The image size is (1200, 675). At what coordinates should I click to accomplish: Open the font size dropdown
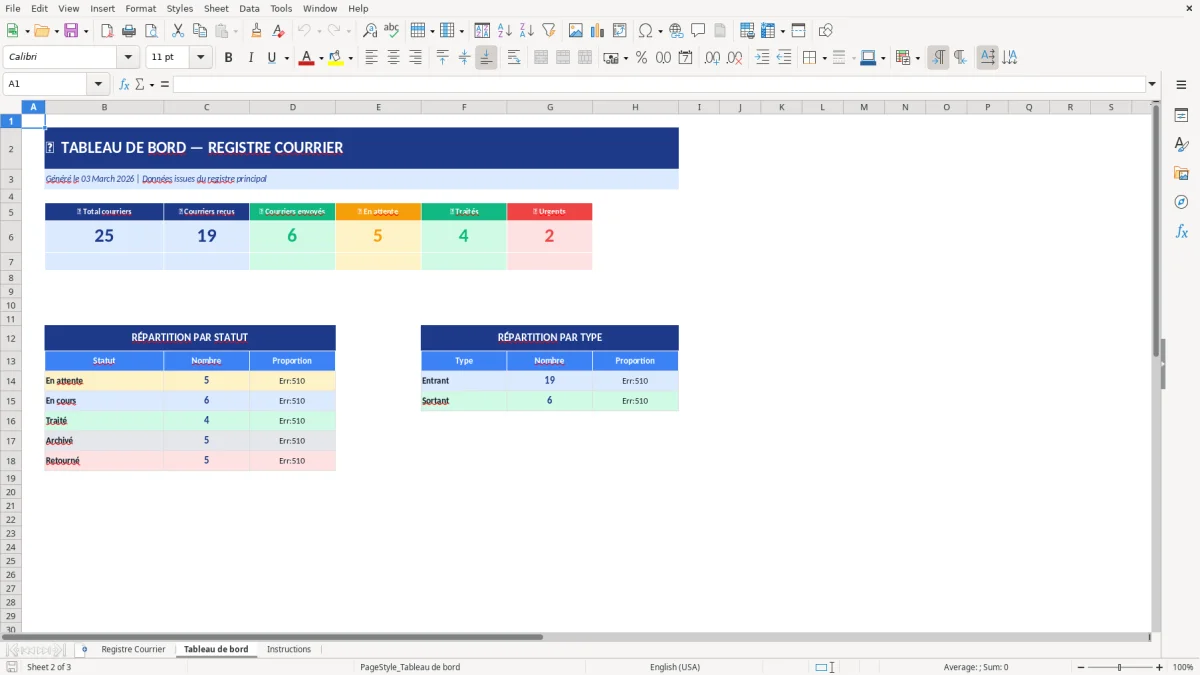[199, 57]
